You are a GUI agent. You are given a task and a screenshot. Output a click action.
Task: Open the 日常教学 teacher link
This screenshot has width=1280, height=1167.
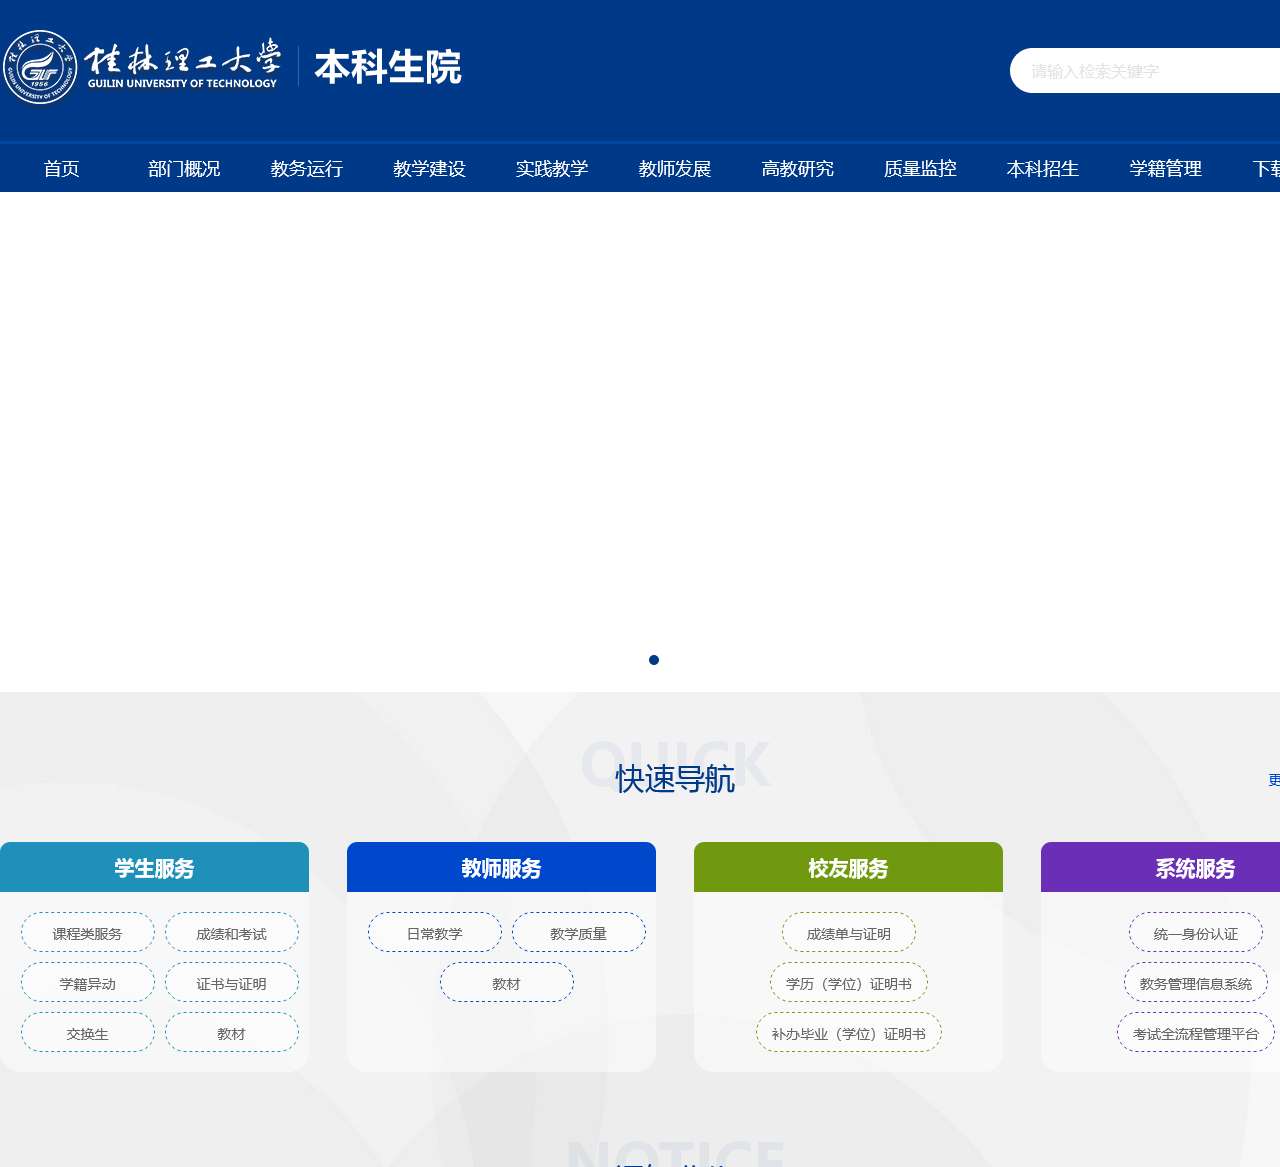435,933
